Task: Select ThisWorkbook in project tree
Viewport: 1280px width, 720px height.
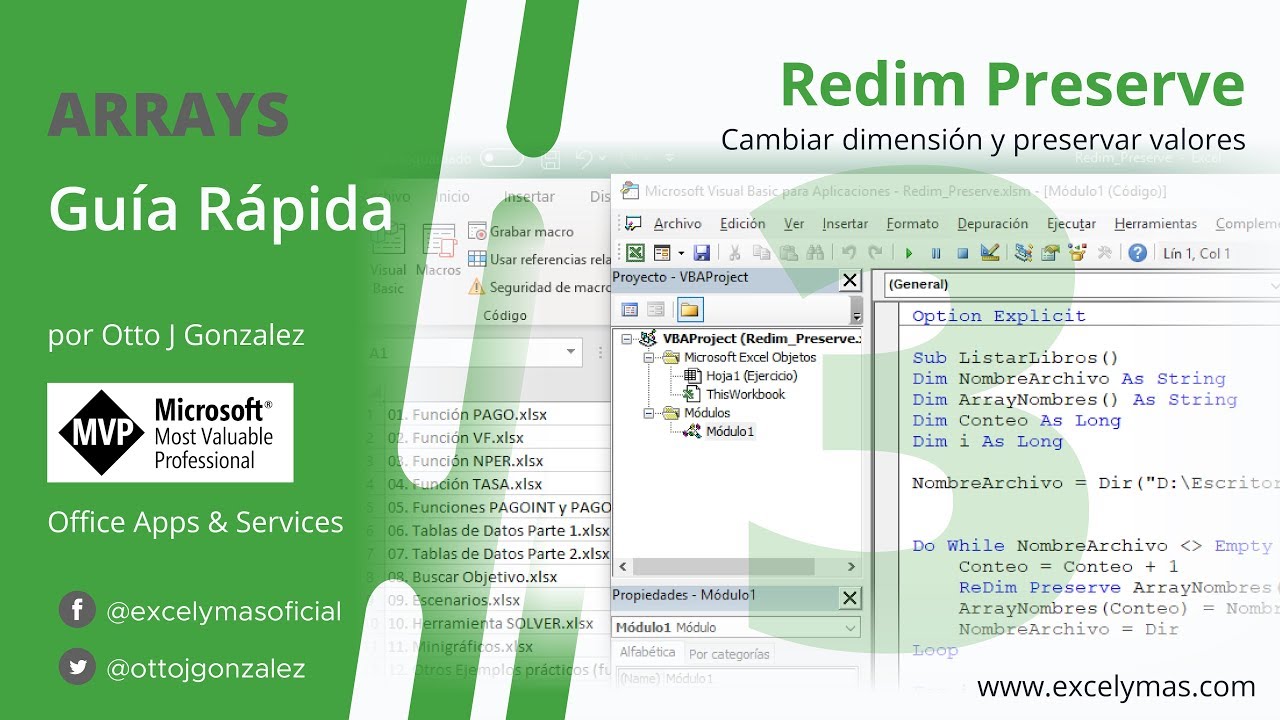Action: [735, 394]
